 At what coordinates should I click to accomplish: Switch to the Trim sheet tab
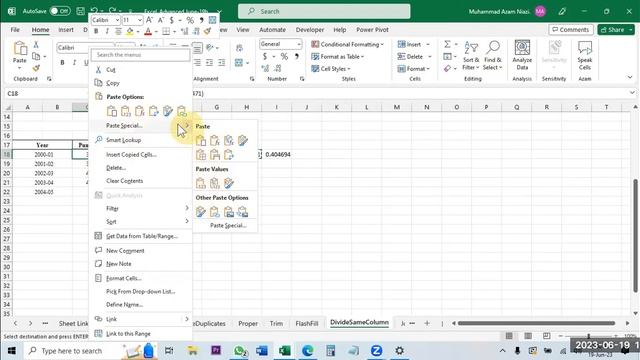(x=276, y=323)
